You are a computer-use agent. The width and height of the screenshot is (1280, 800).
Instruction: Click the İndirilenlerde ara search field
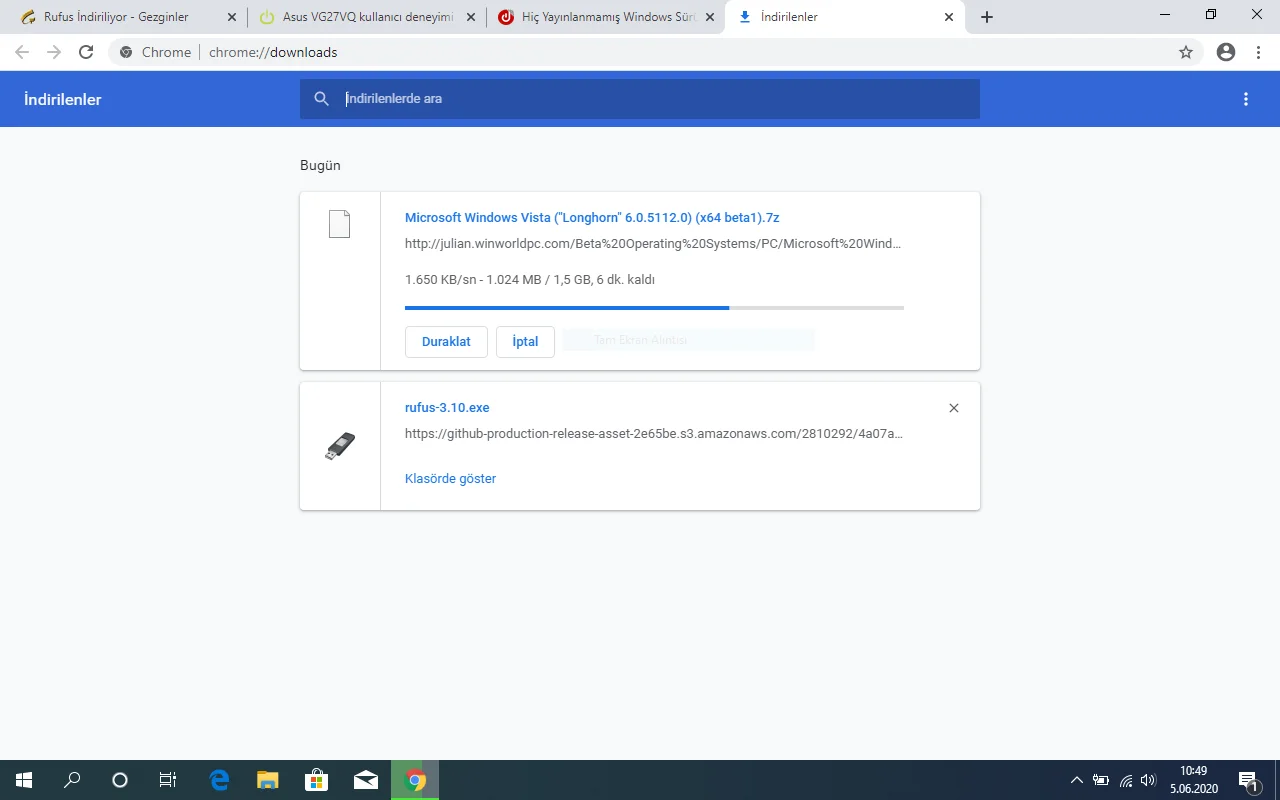(640, 98)
